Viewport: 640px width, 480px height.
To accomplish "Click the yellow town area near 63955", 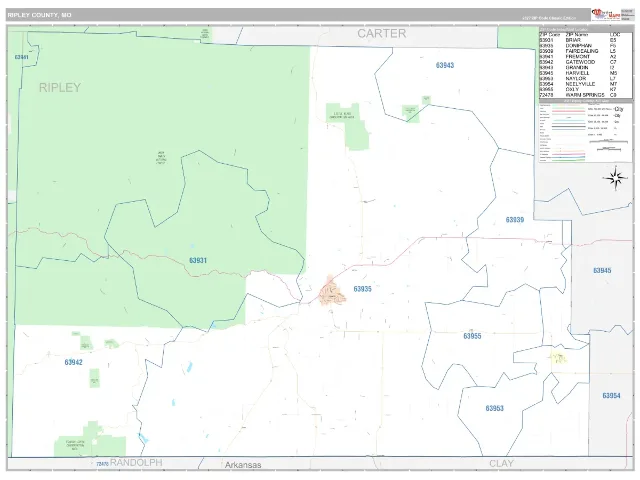I will [x=558, y=358].
